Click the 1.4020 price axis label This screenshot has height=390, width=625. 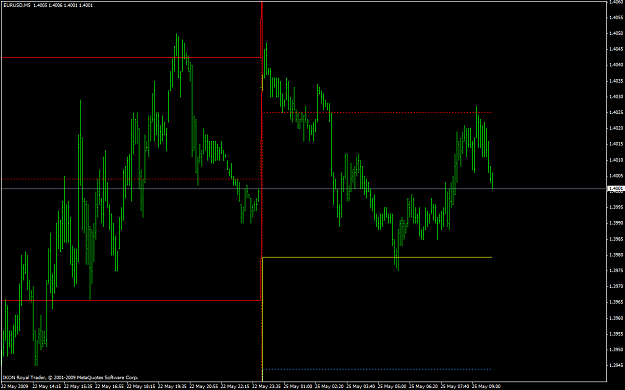(x=616, y=128)
